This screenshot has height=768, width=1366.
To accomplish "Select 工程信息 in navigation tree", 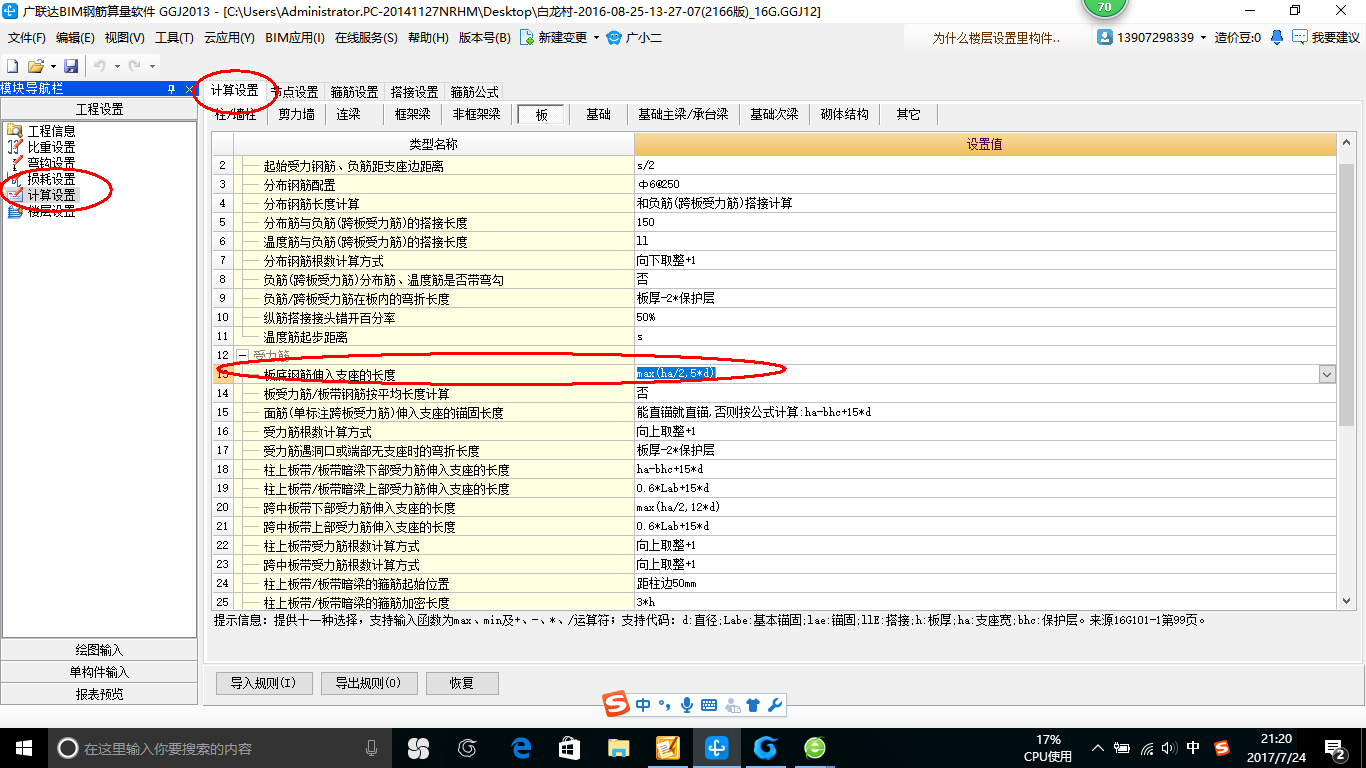I will tap(51, 131).
